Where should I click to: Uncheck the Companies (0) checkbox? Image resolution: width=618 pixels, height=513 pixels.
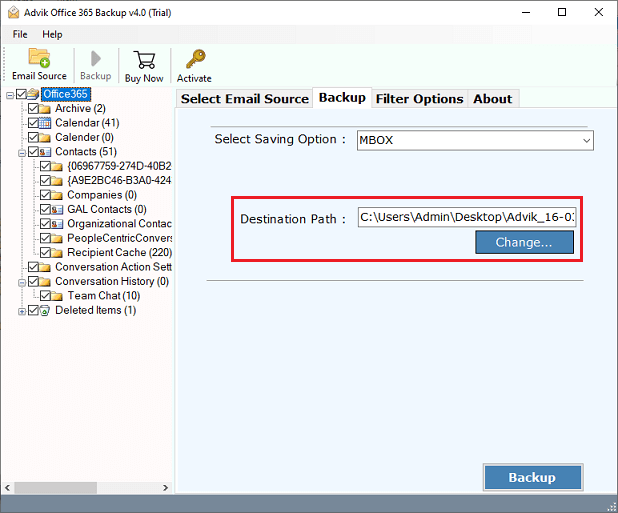point(45,195)
